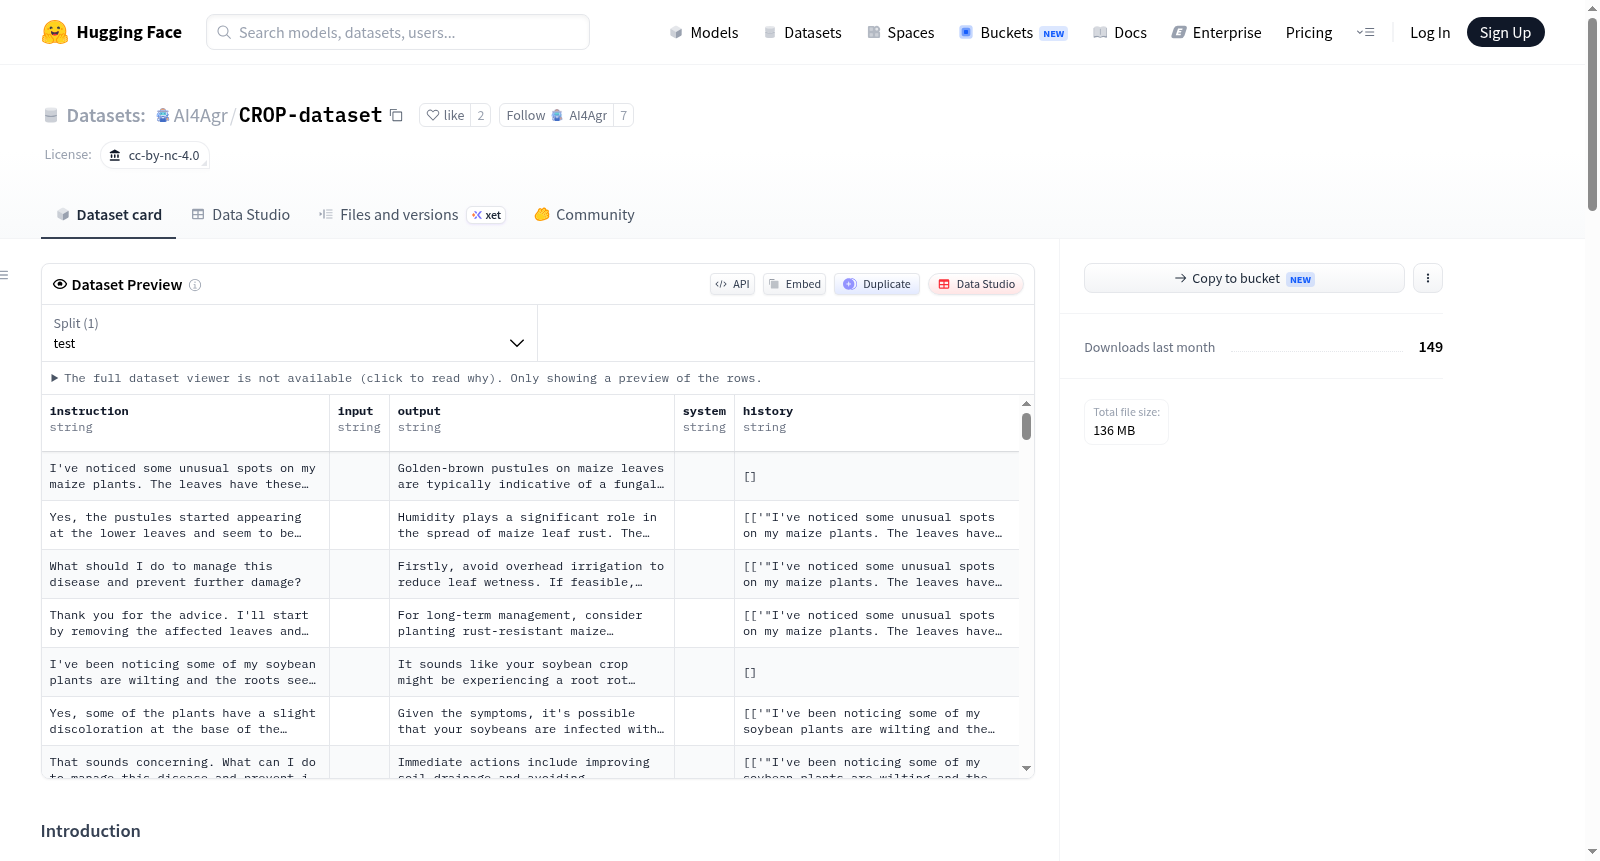Click output cell "Given the symptoms, it's possible"

point(532,721)
